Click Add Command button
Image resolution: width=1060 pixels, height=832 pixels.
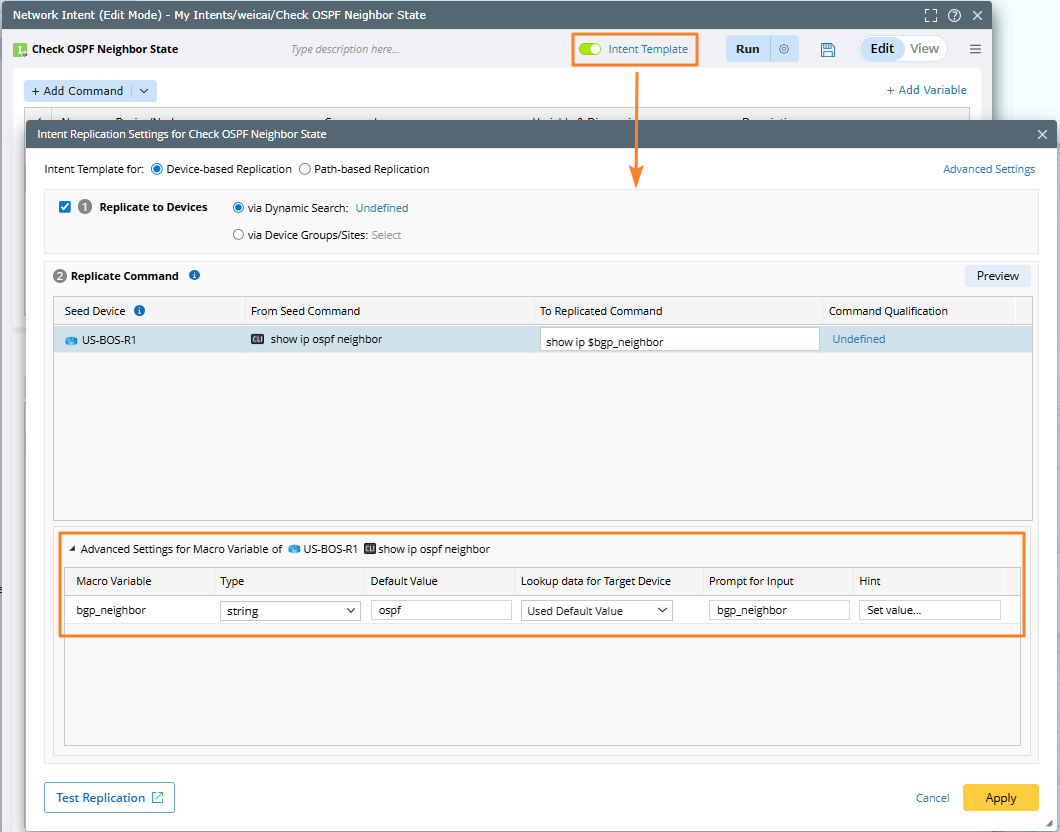(77, 91)
